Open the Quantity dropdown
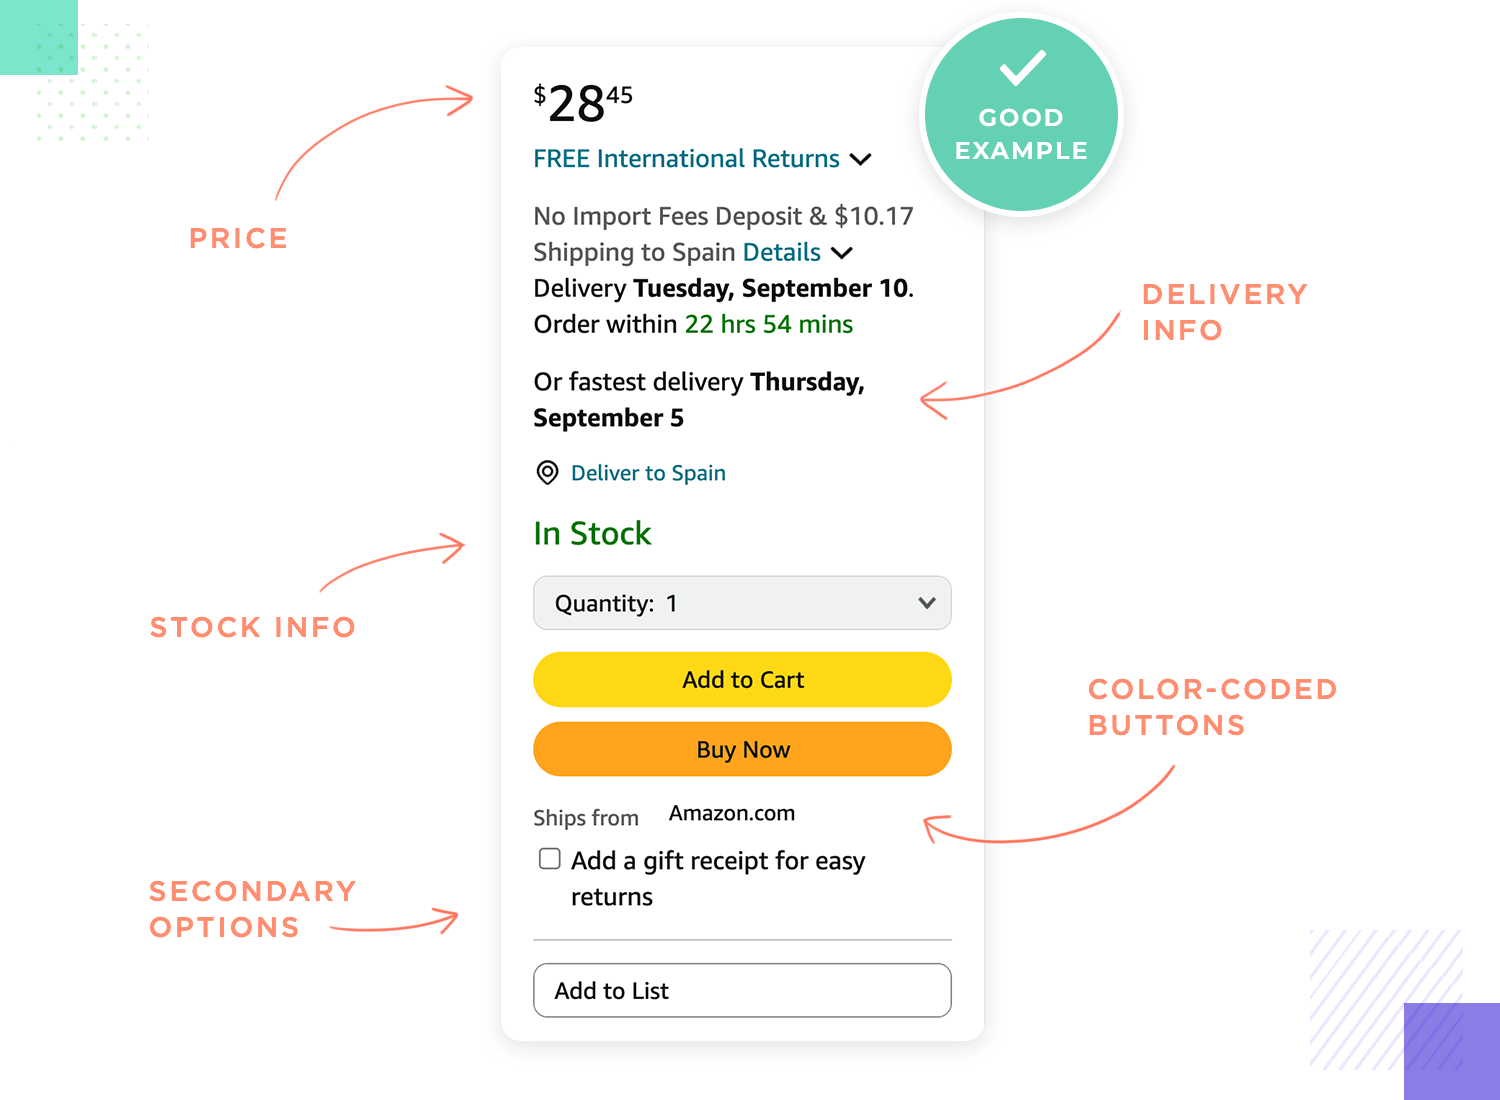1500x1100 pixels. click(x=742, y=603)
